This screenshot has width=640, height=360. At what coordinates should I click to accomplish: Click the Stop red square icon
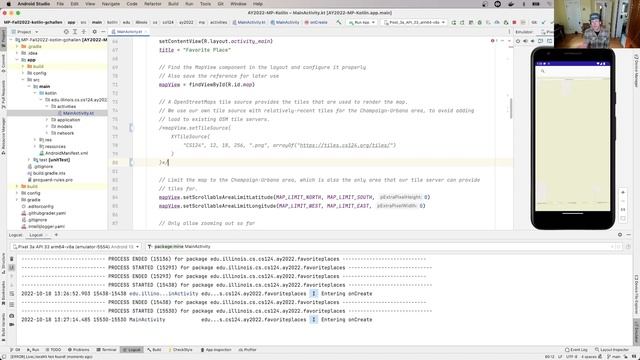coord(514,22)
